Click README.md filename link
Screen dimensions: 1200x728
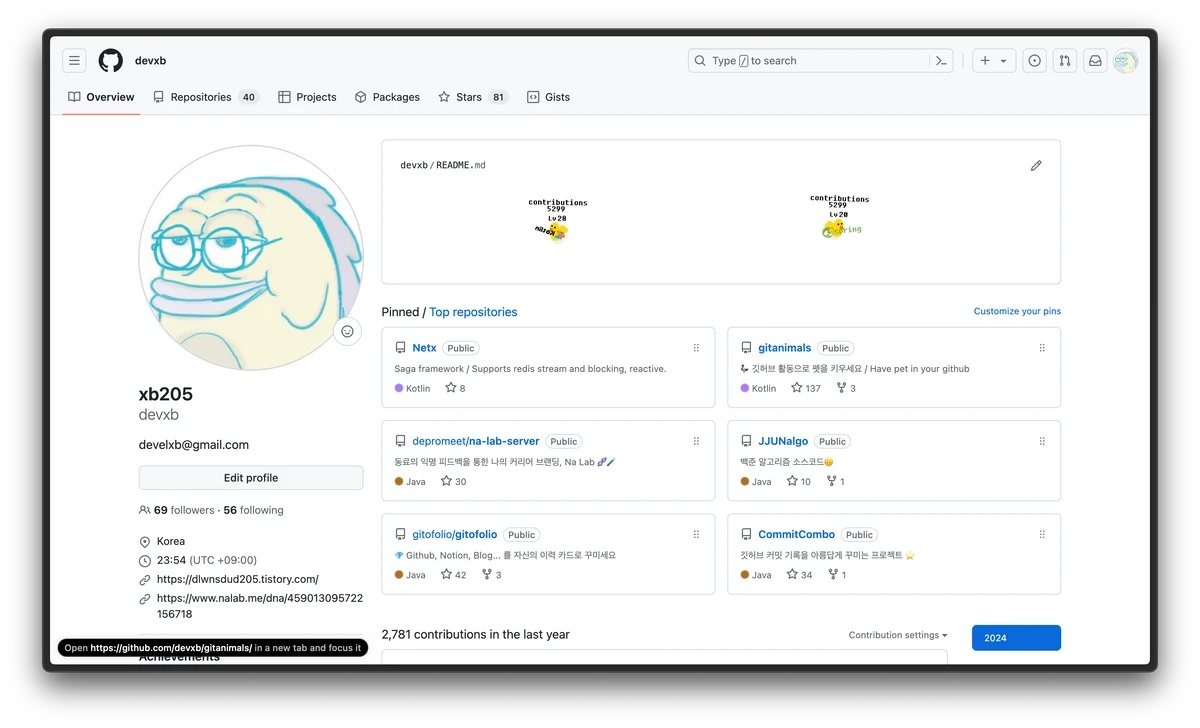pos(460,165)
